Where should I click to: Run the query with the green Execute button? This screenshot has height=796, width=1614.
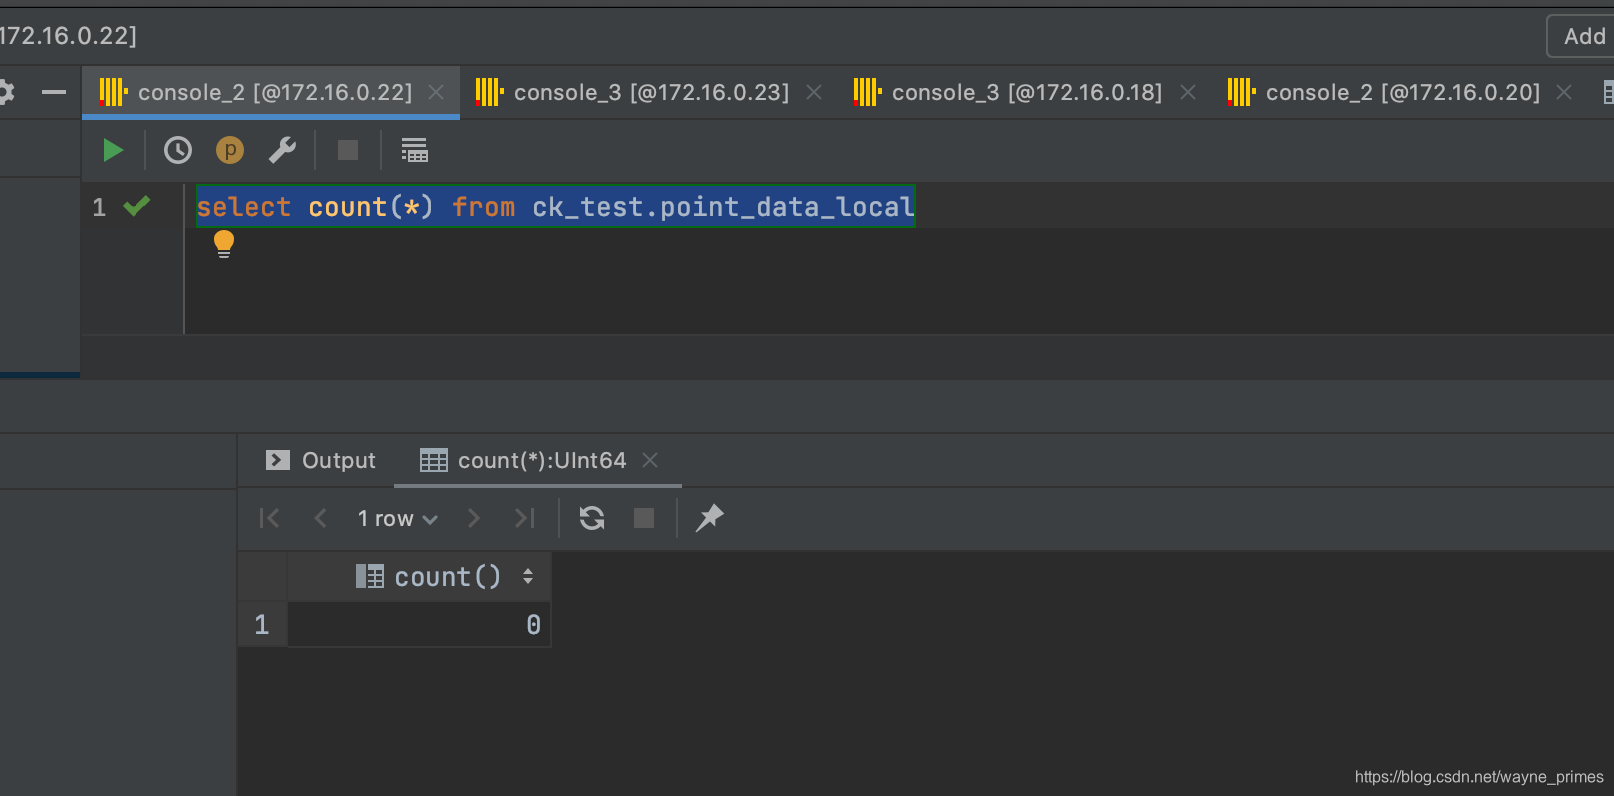[x=113, y=151]
